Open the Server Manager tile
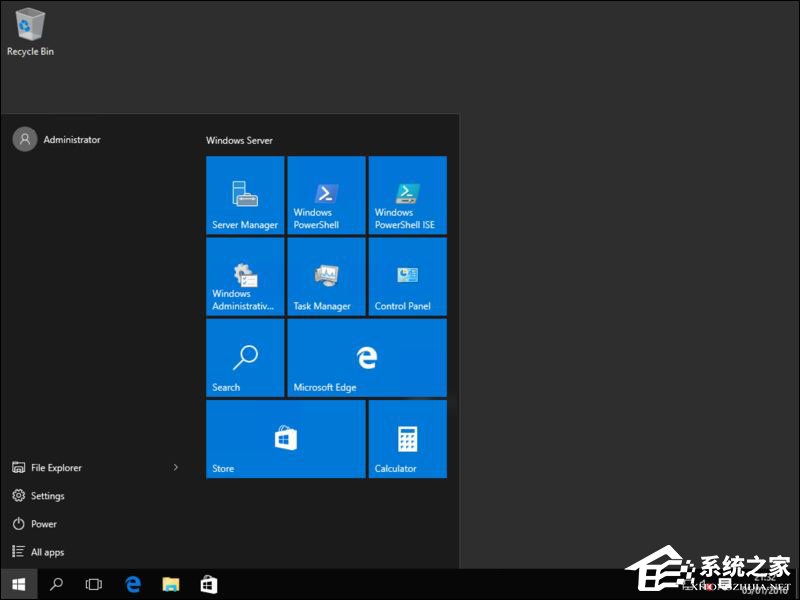The height and width of the screenshot is (600, 800). click(245, 194)
